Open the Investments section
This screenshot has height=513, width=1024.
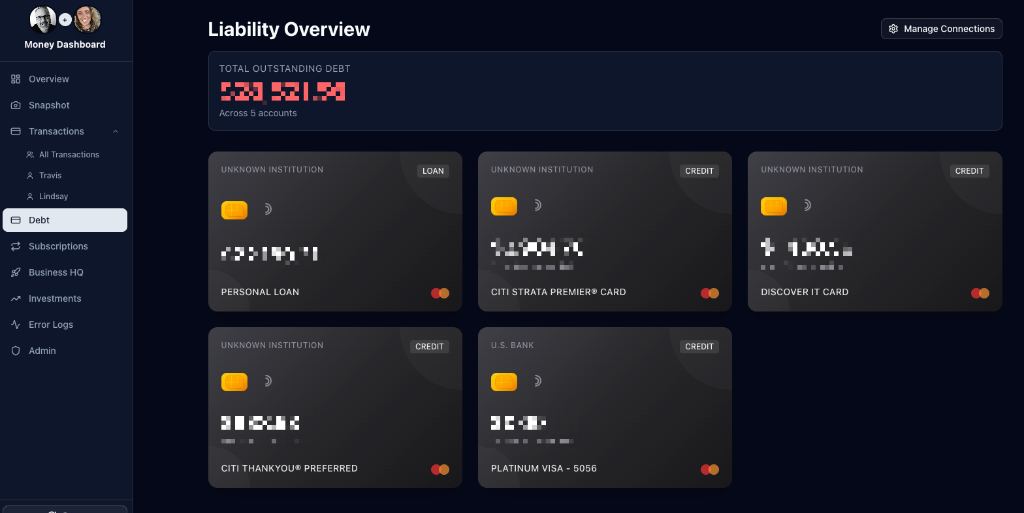55,298
